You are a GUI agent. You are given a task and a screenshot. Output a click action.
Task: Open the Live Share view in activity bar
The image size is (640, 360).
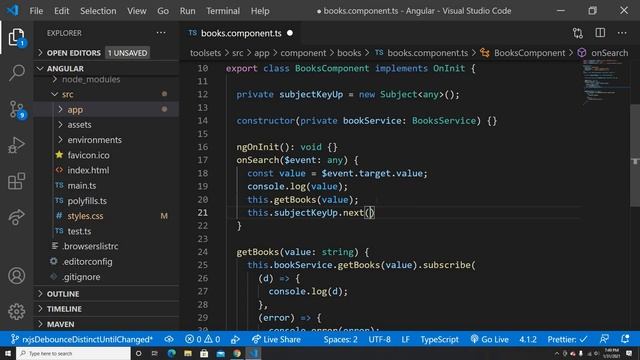pos(16,217)
